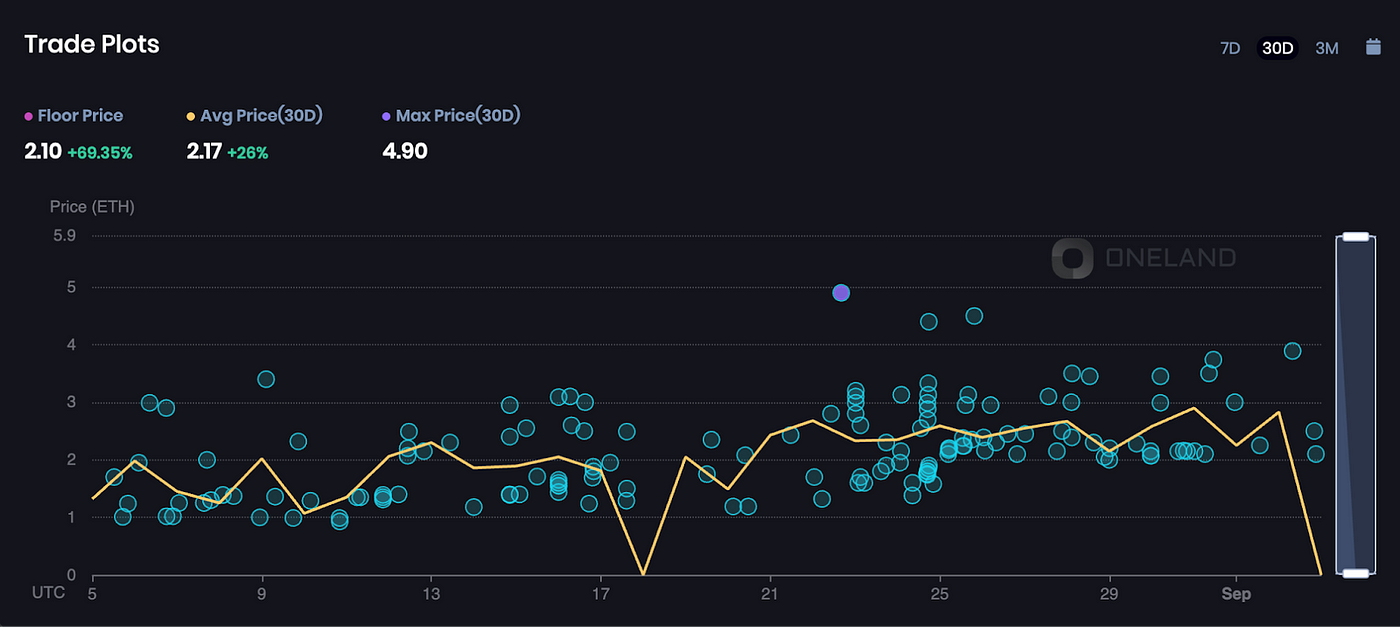Switch to the 7D time range
The height and width of the screenshot is (627, 1400).
(1230, 48)
